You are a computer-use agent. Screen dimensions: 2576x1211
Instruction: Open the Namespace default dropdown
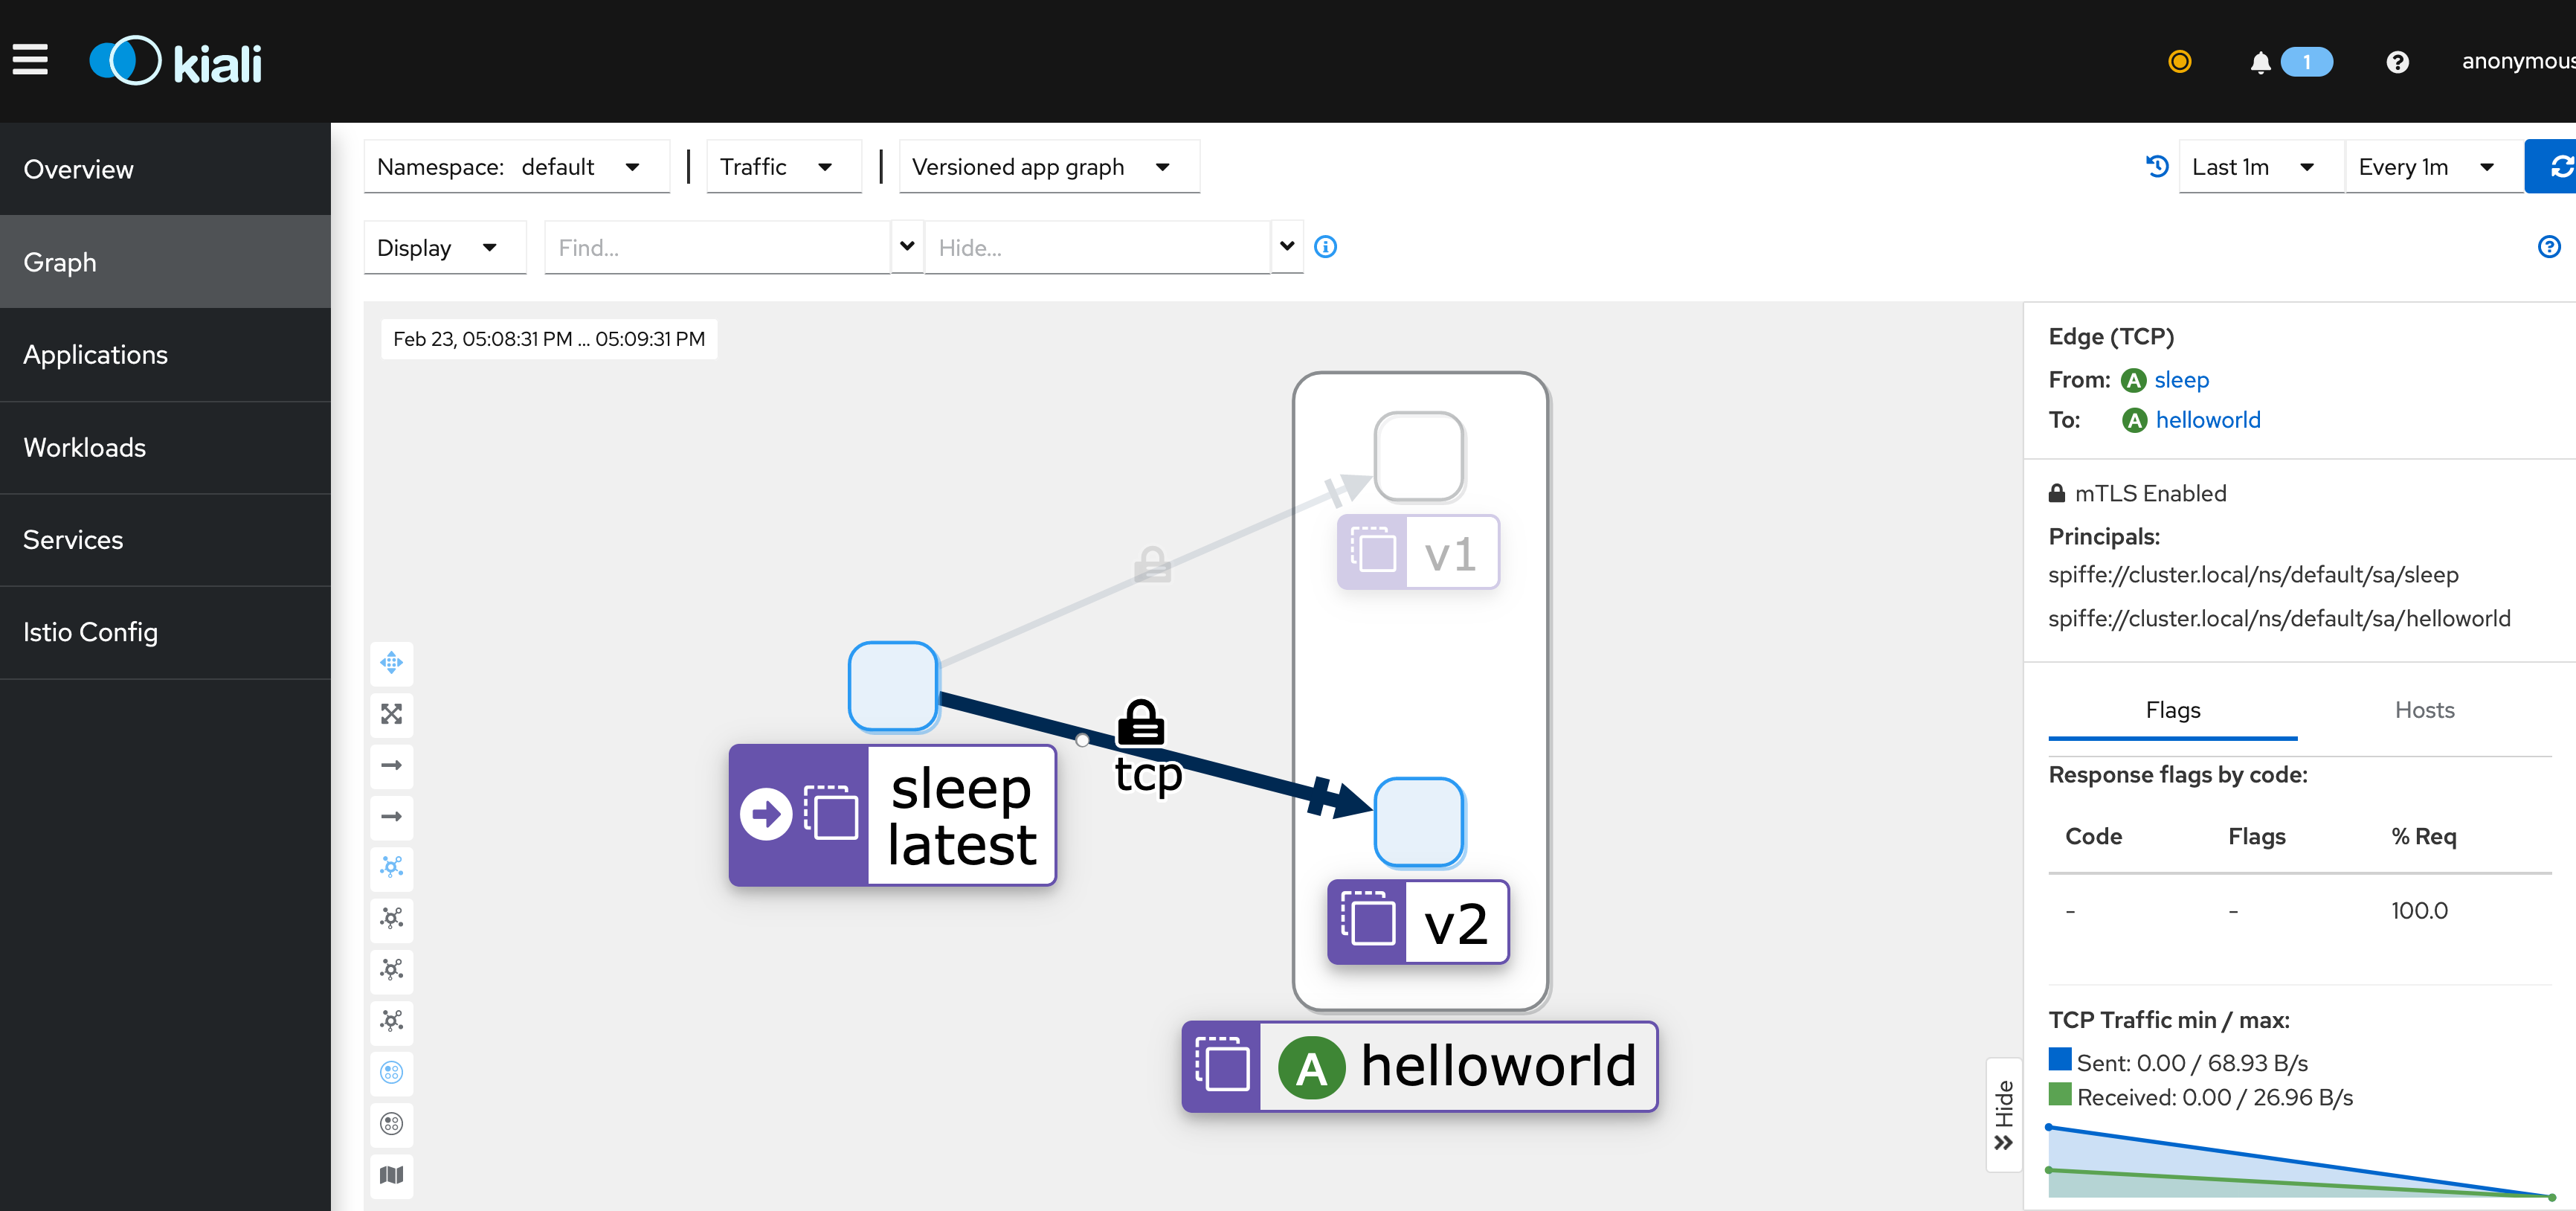[515, 167]
